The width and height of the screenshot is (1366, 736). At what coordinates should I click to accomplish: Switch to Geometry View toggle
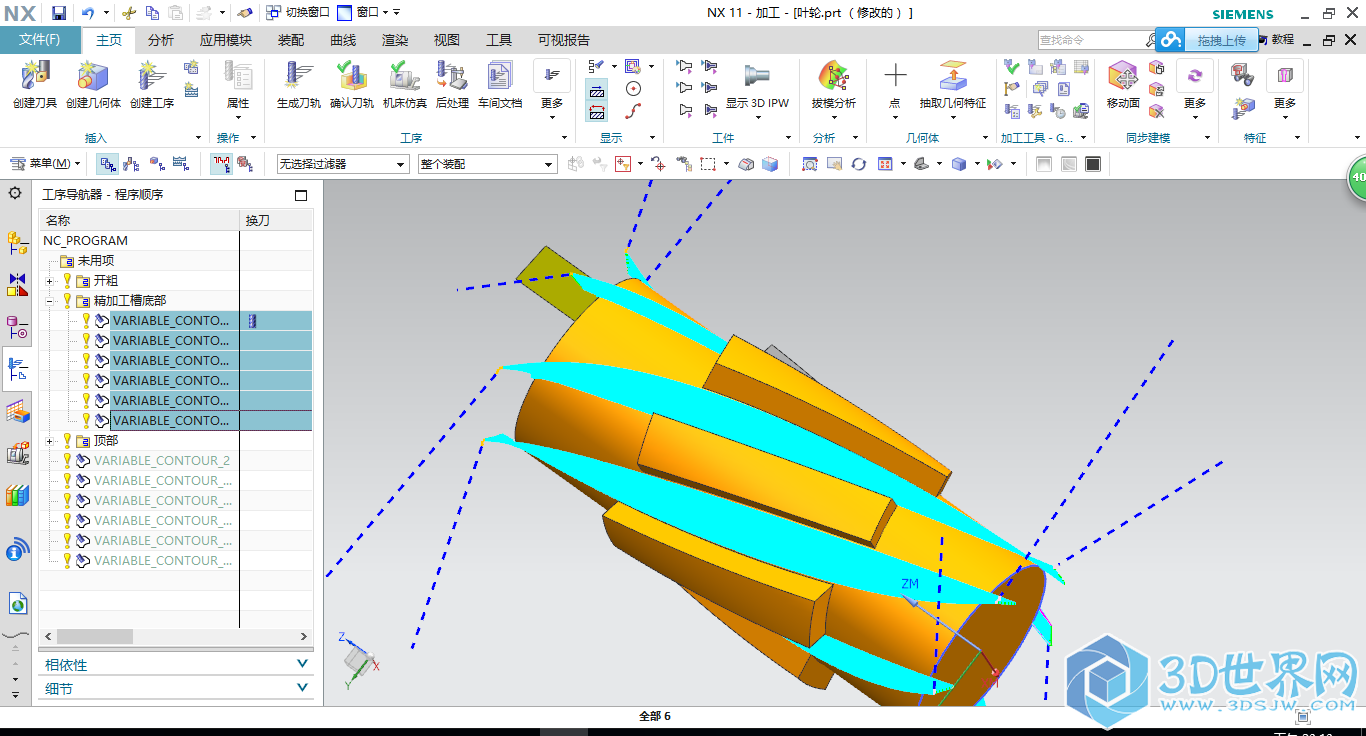156,164
